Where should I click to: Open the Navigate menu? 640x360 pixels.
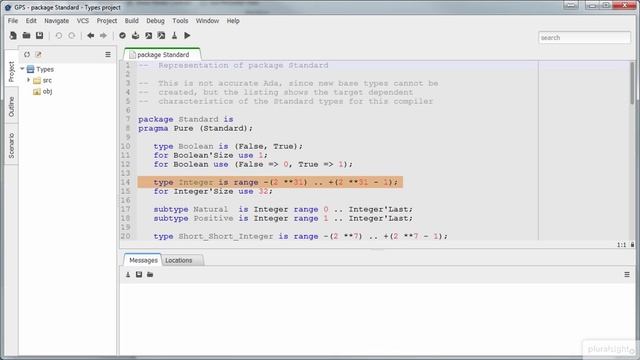56,21
